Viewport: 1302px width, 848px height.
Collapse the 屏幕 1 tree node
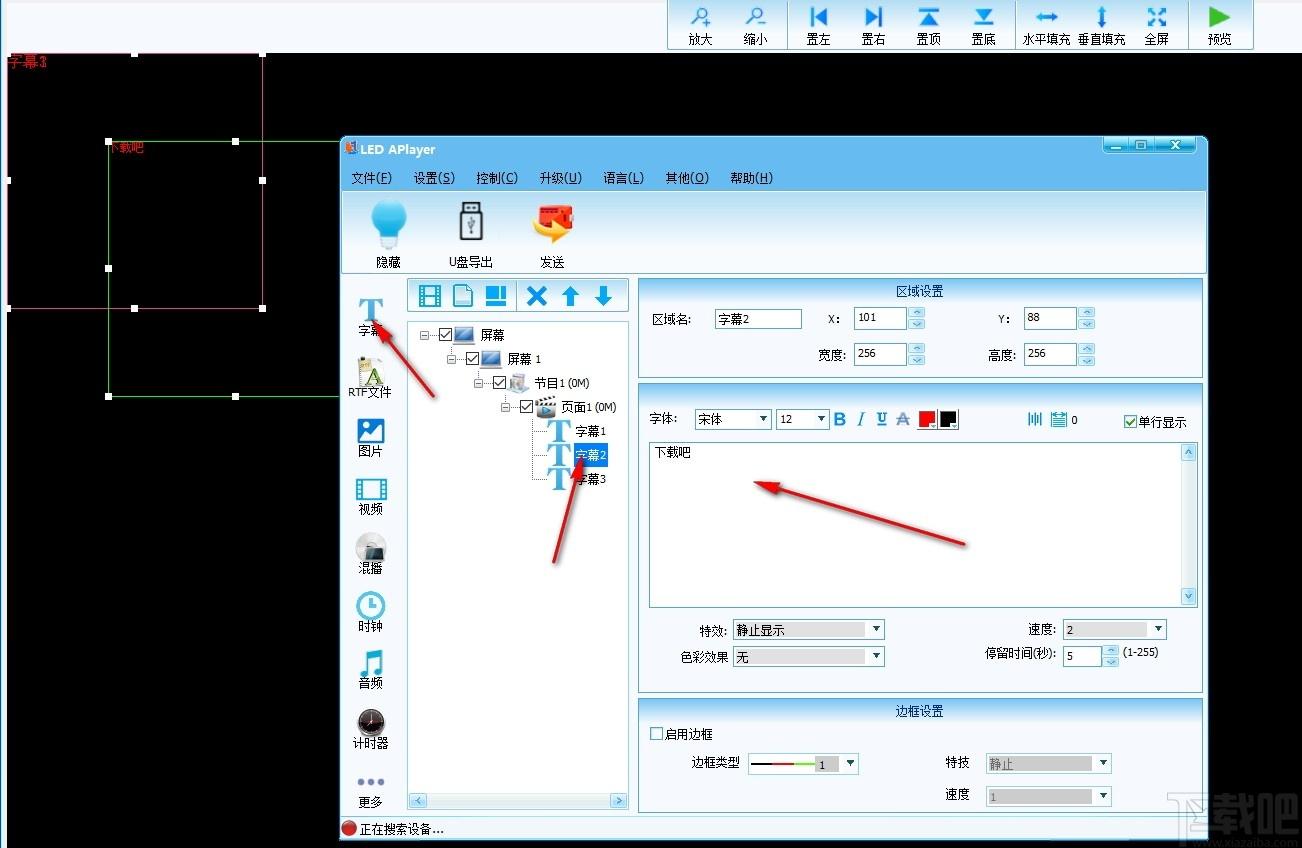click(x=452, y=358)
